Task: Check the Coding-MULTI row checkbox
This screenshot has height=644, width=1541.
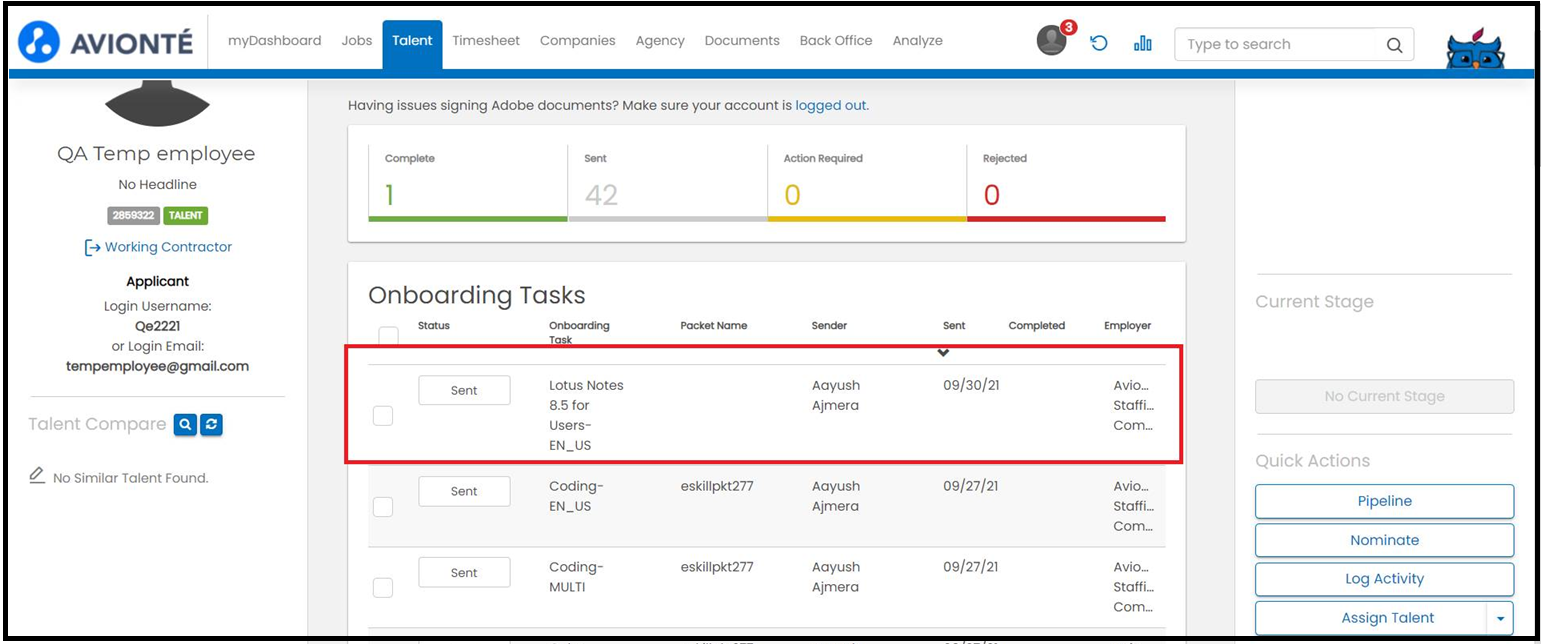Action: coord(383,588)
